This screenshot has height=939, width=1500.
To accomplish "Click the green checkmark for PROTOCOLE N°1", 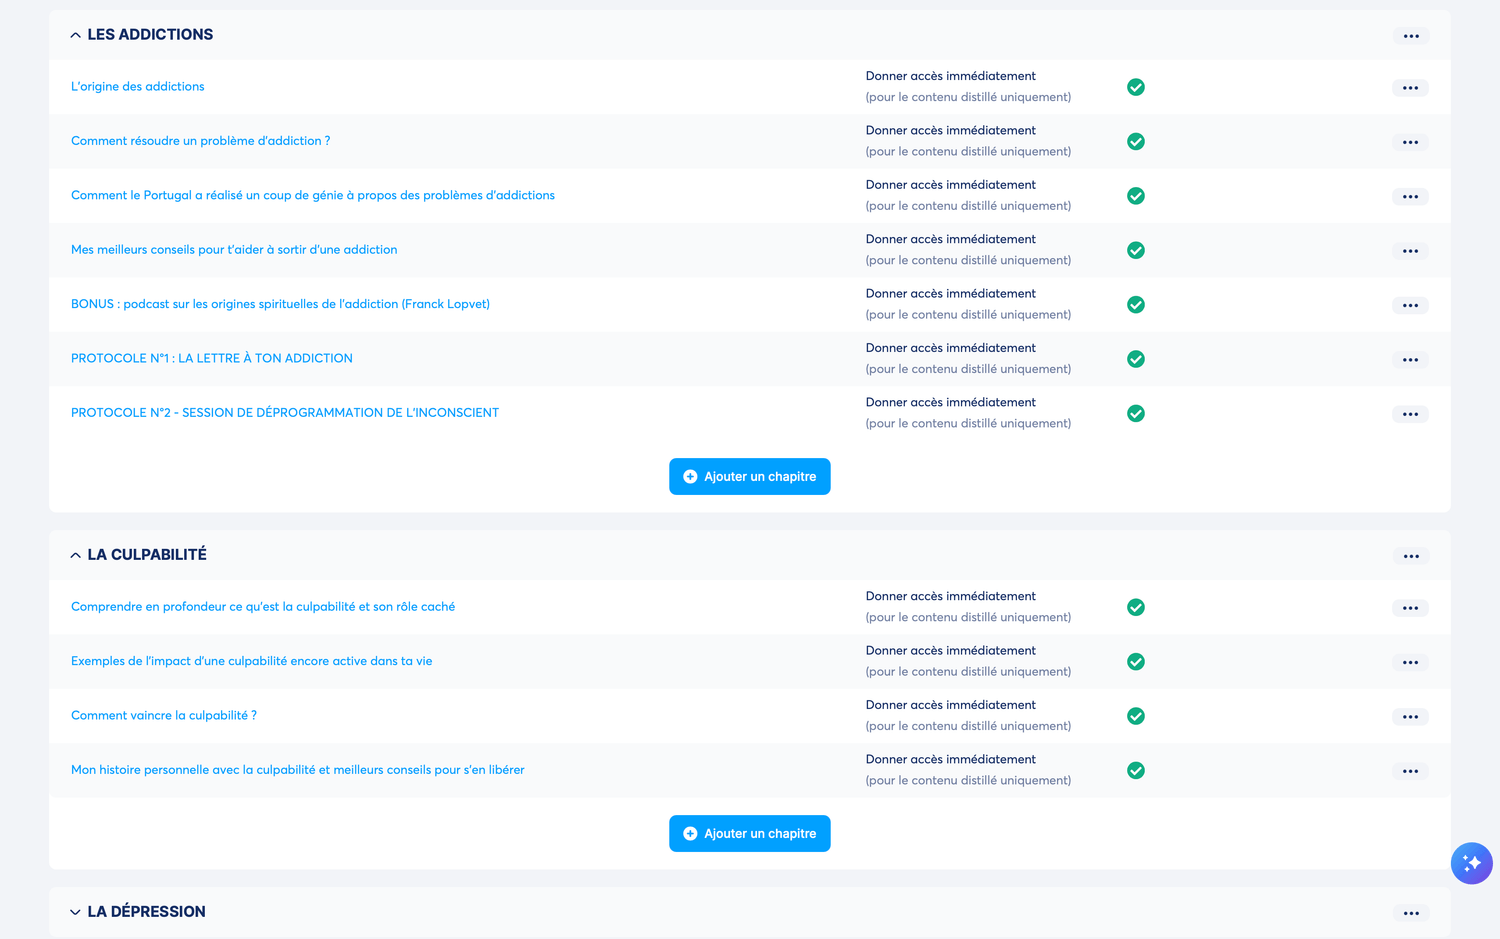I will pos(1136,359).
